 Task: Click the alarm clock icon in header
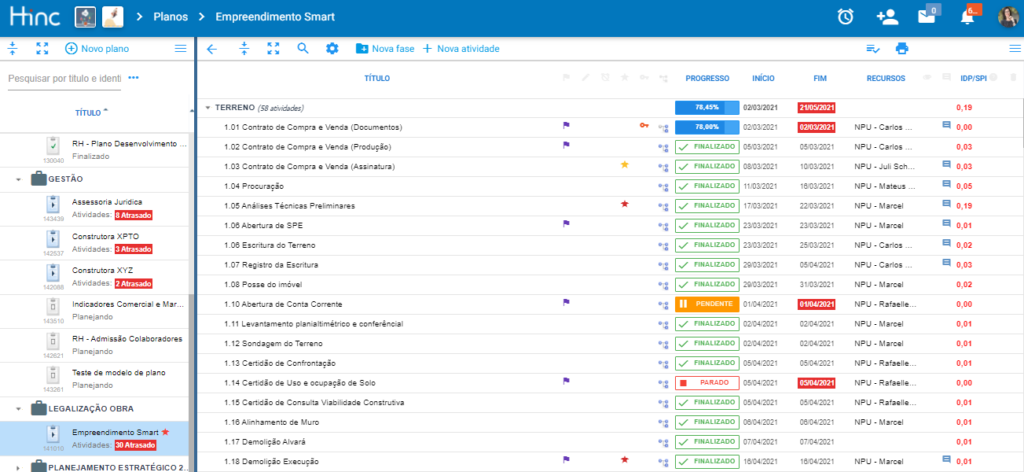[845, 17]
